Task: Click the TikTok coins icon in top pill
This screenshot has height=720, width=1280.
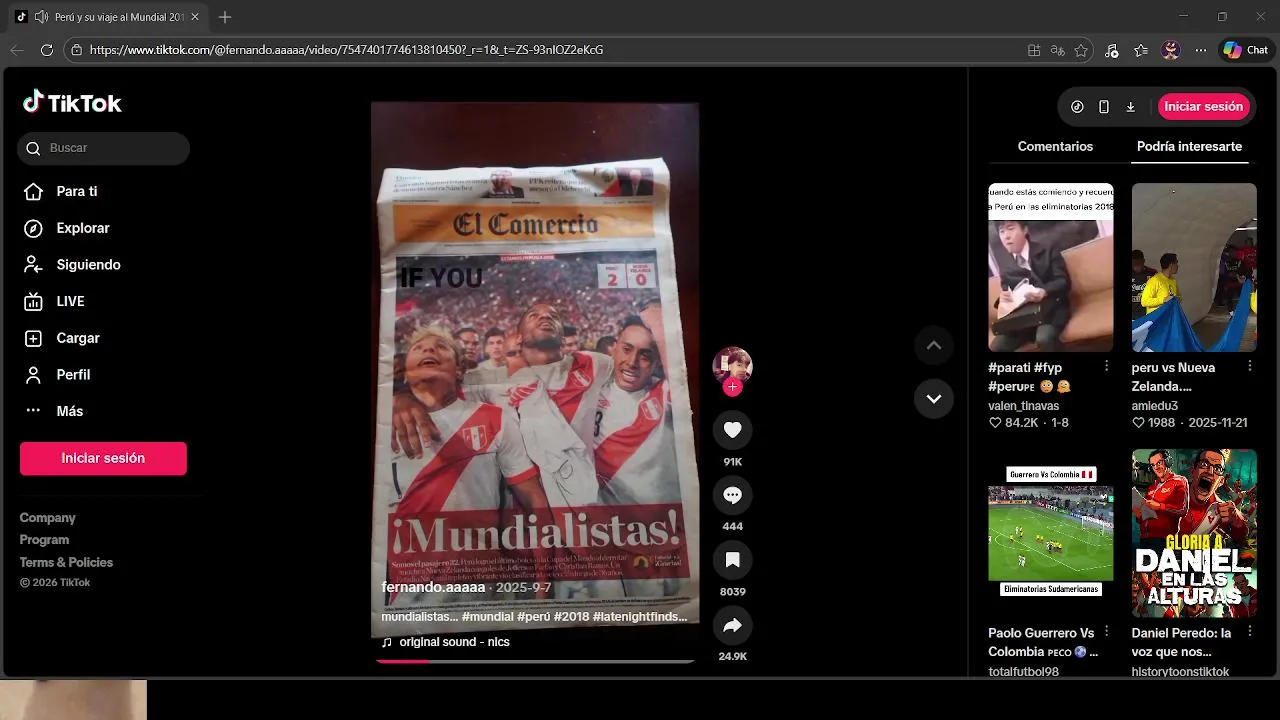Action: point(1077,106)
